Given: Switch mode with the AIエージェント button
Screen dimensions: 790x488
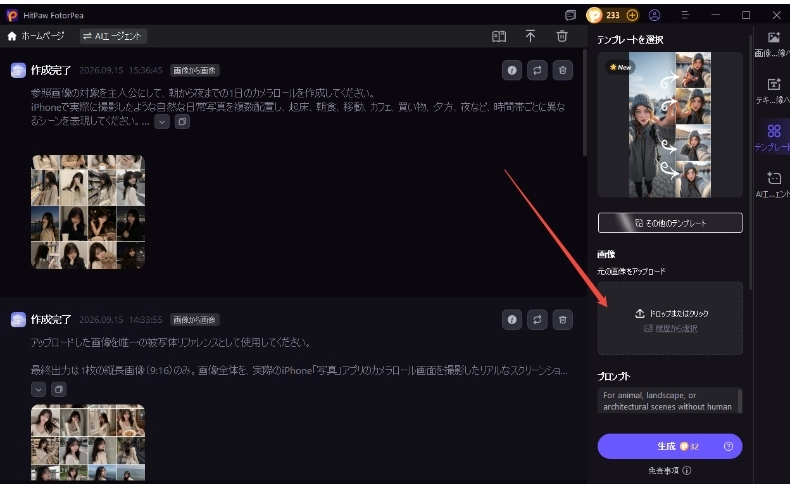Looking at the screenshot, I should [x=113, y=36].
